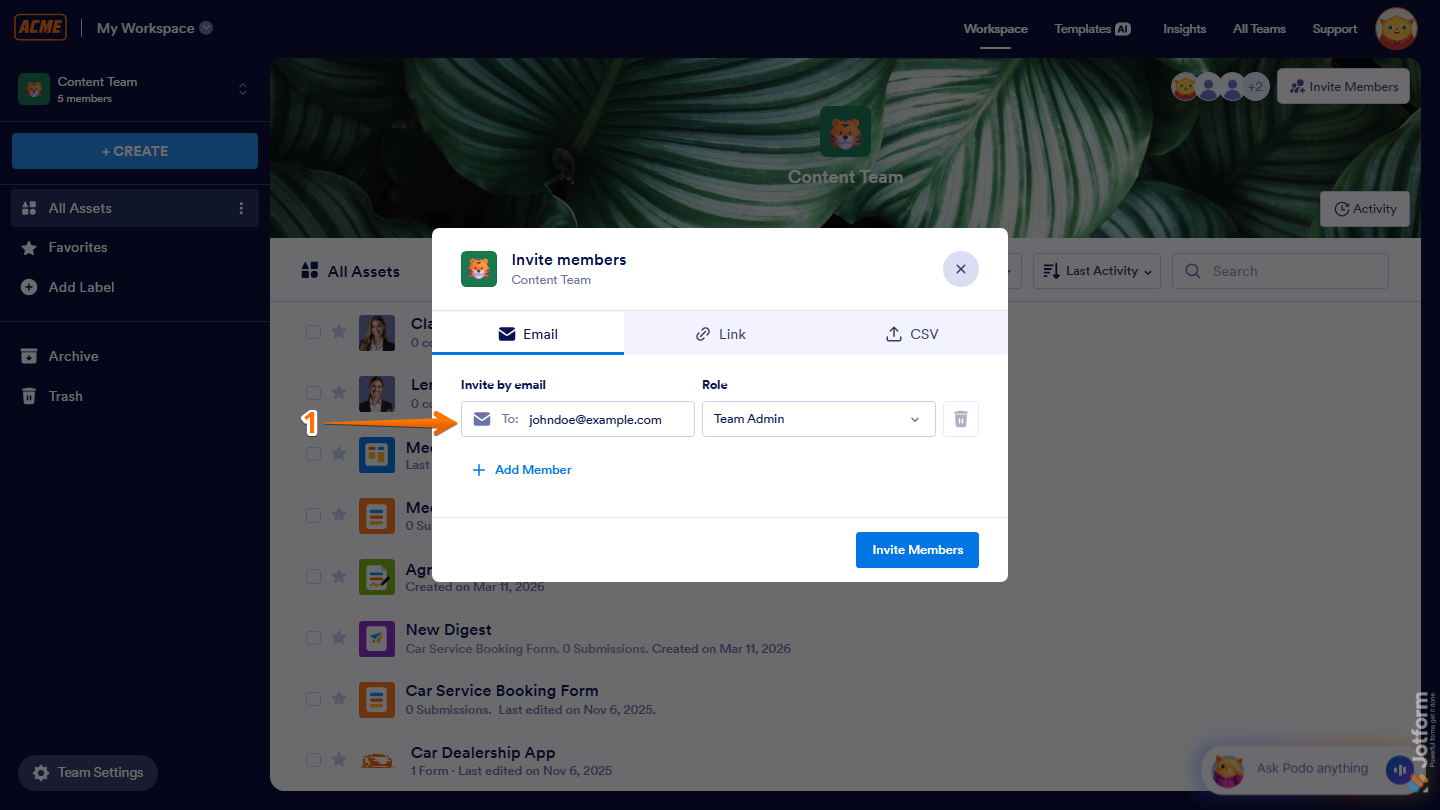Screen dimensions: 1440x810
Task: Click the blue Invite Members submit button
Action: tap(917, 550)
